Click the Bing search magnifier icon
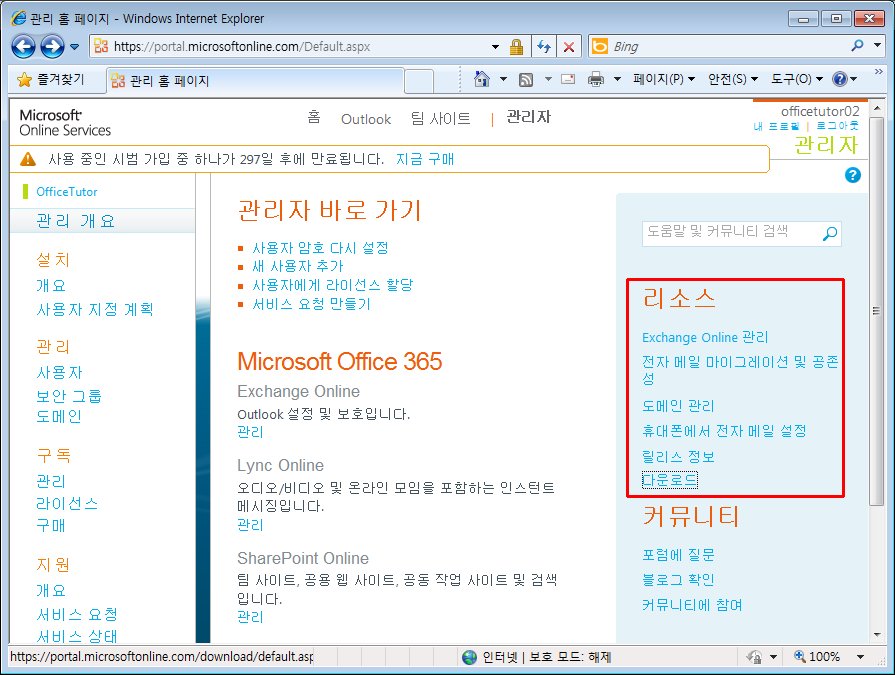 pos(857,46)
